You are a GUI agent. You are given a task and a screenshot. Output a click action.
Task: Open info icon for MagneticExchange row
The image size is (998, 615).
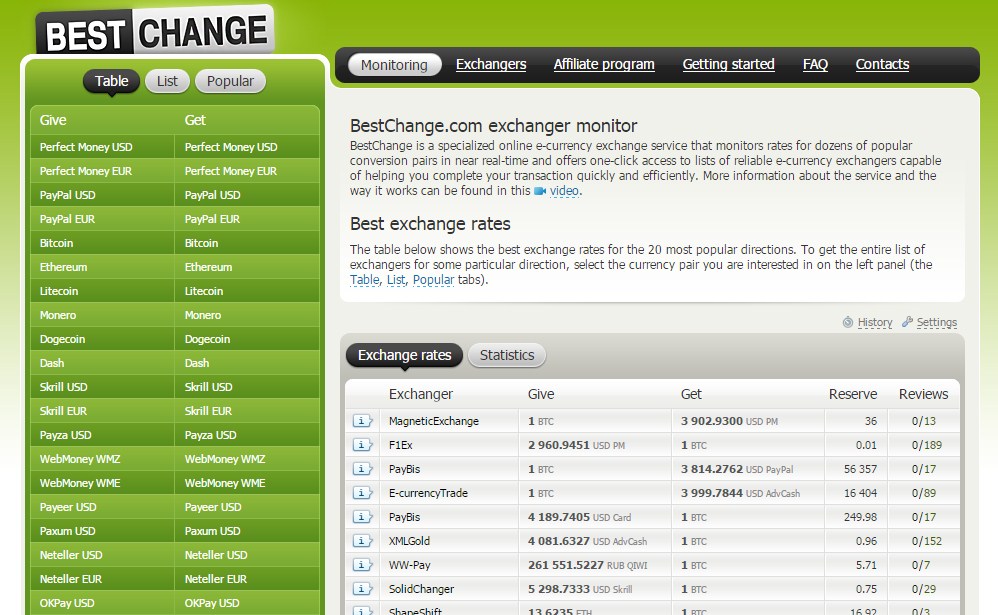(362, 421)
